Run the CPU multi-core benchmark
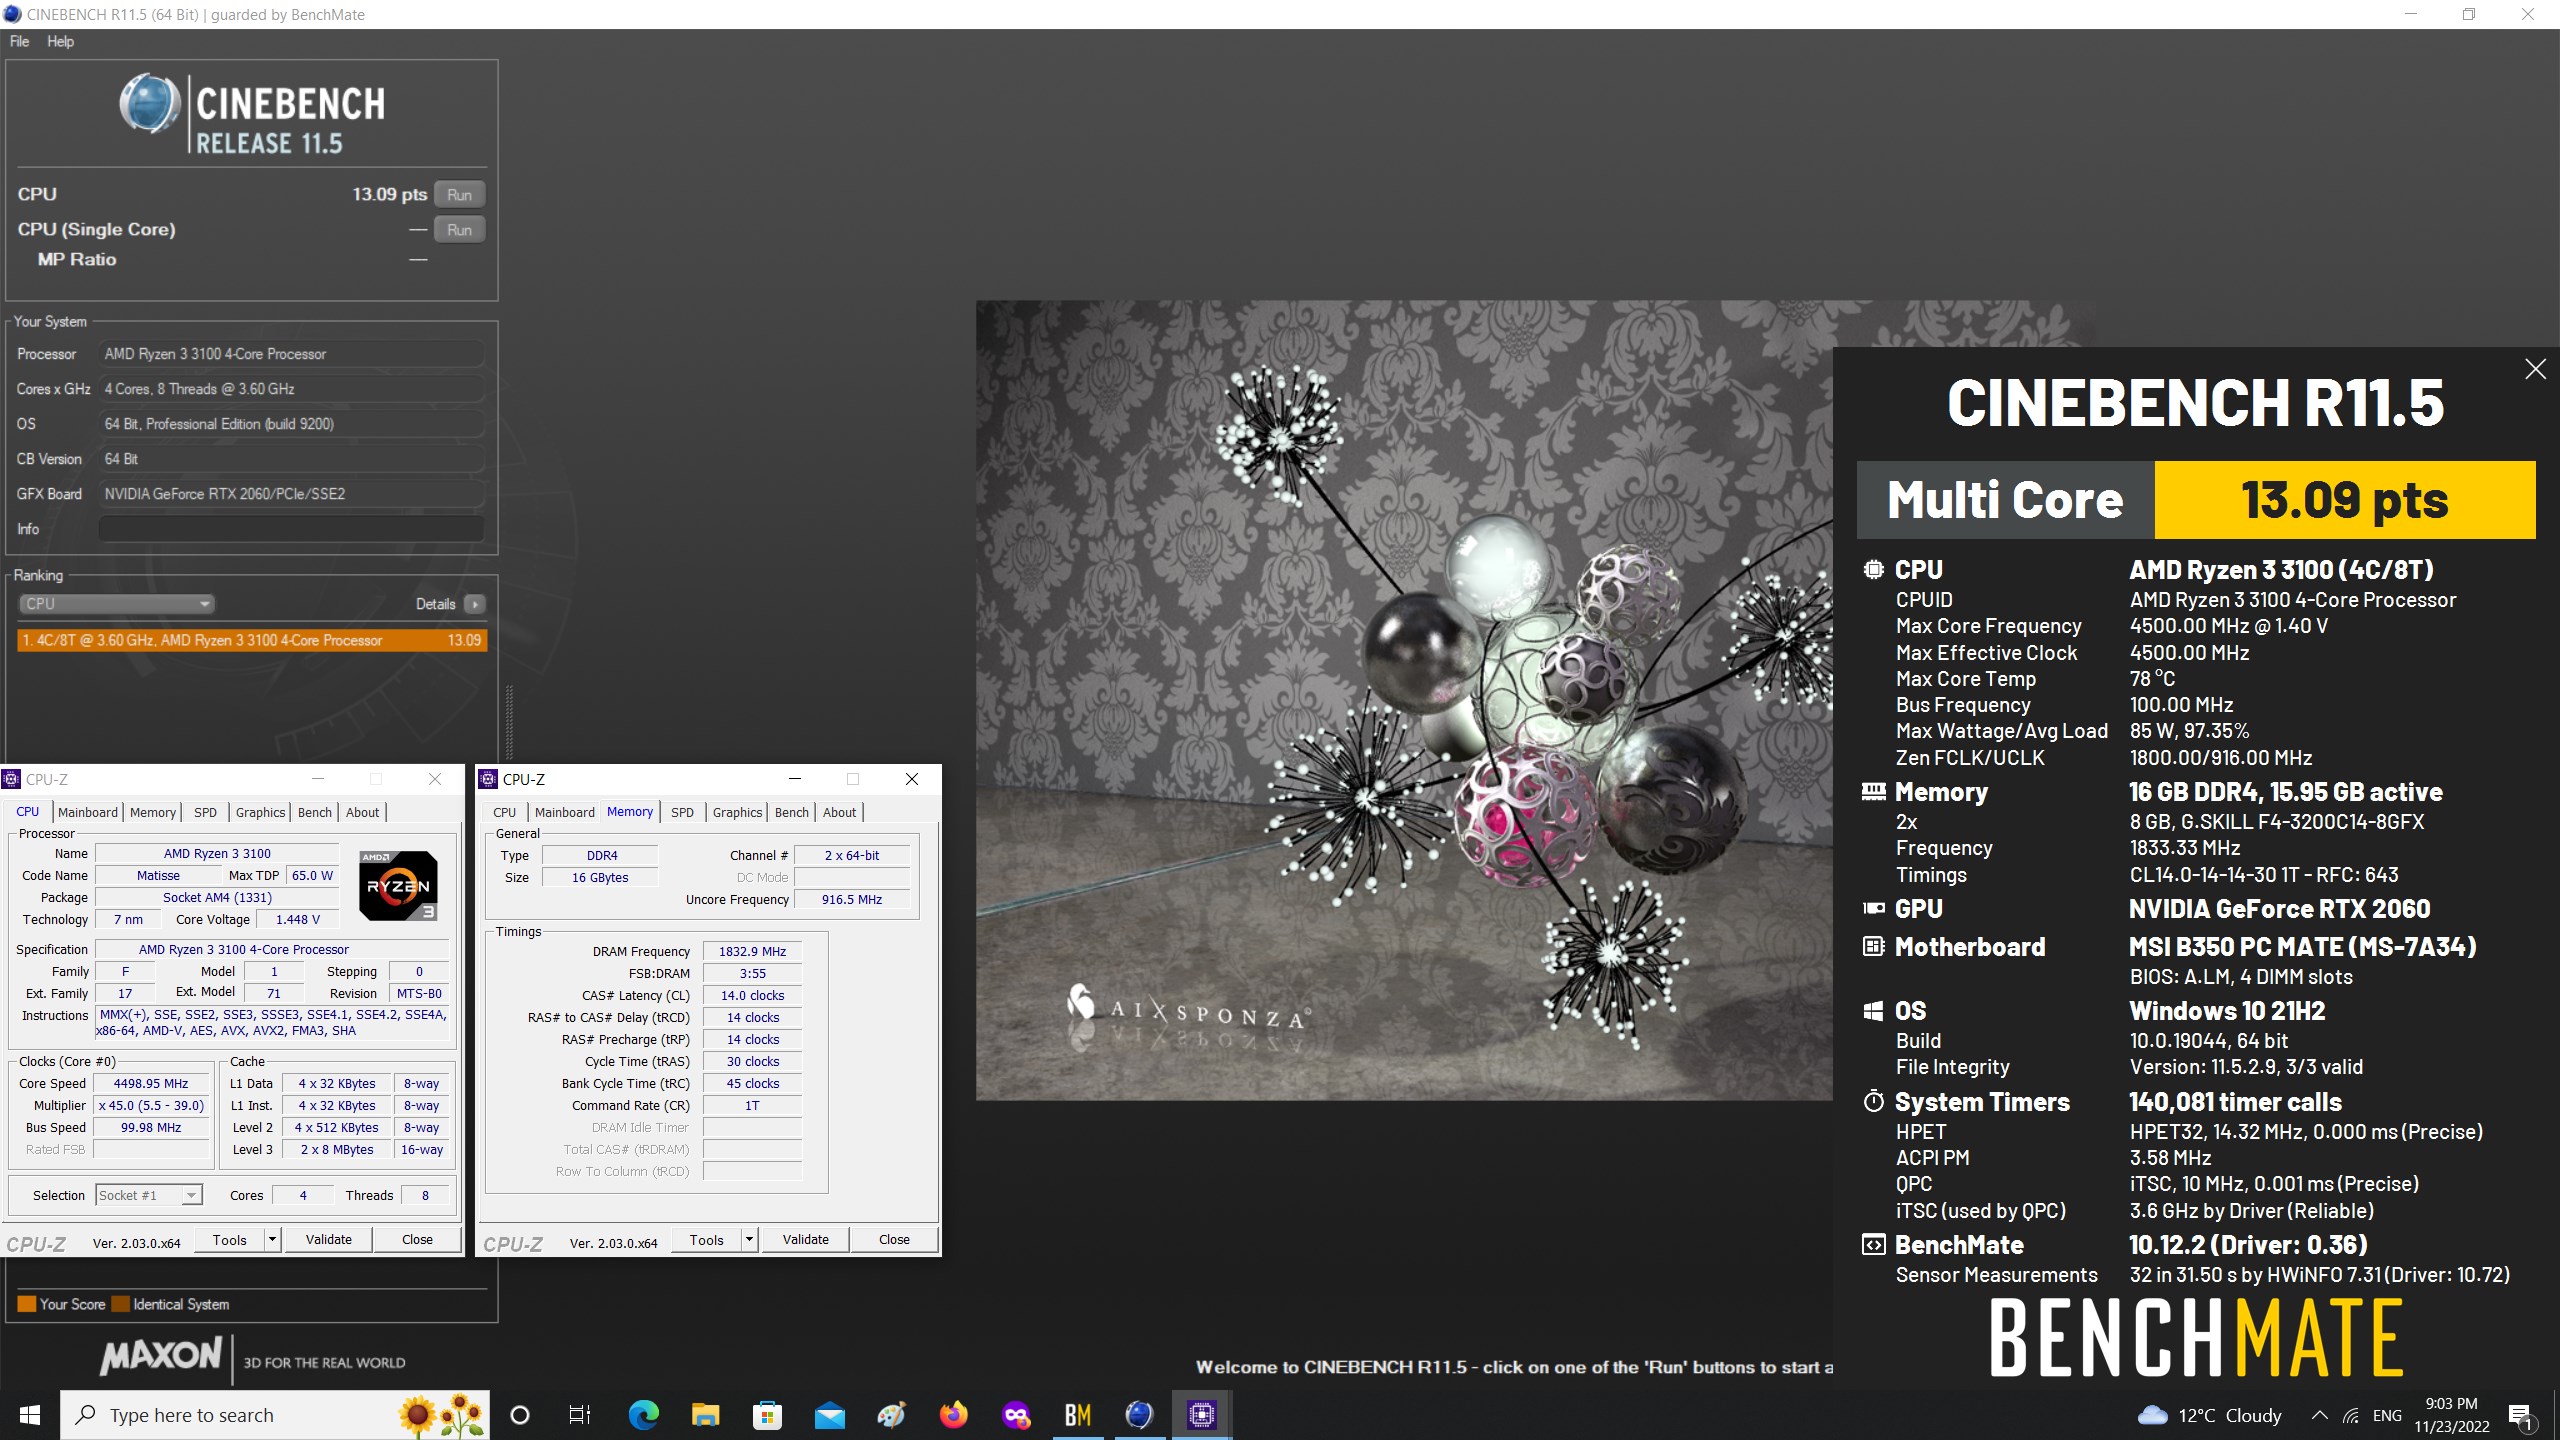The height and width of the screenshot is (1440, 2560). [459, 195]
